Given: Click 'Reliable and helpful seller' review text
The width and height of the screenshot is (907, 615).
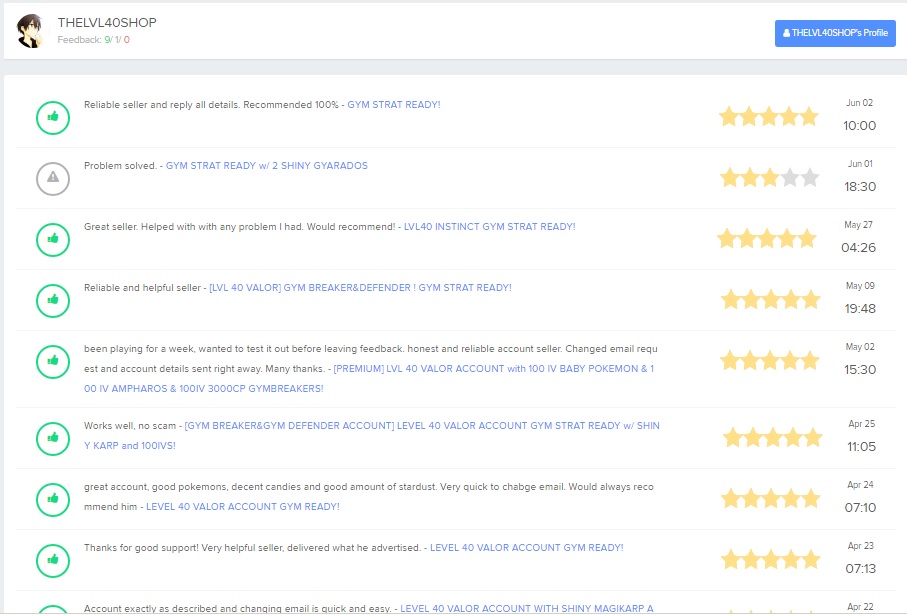Looking at the screenshot, I should click(x=142, y=288).
